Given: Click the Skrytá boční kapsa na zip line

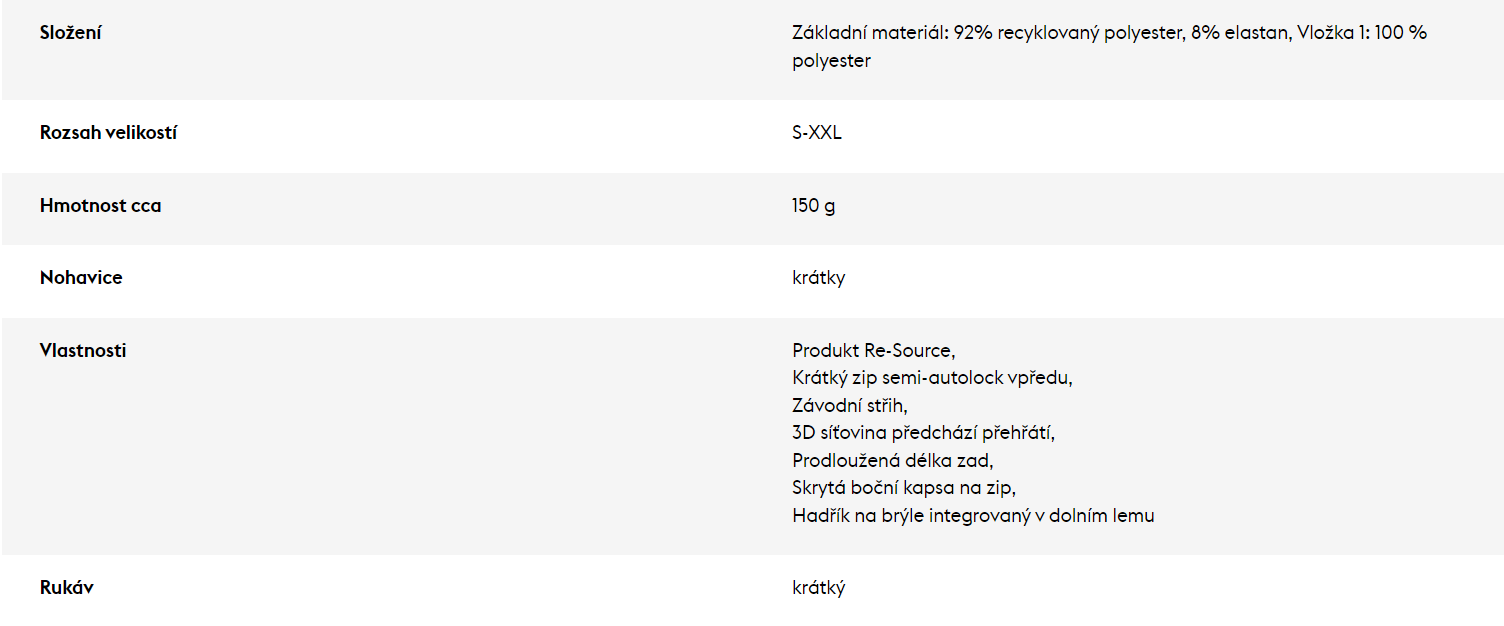Looking at the screenshot, I should [x=904, y=488].
